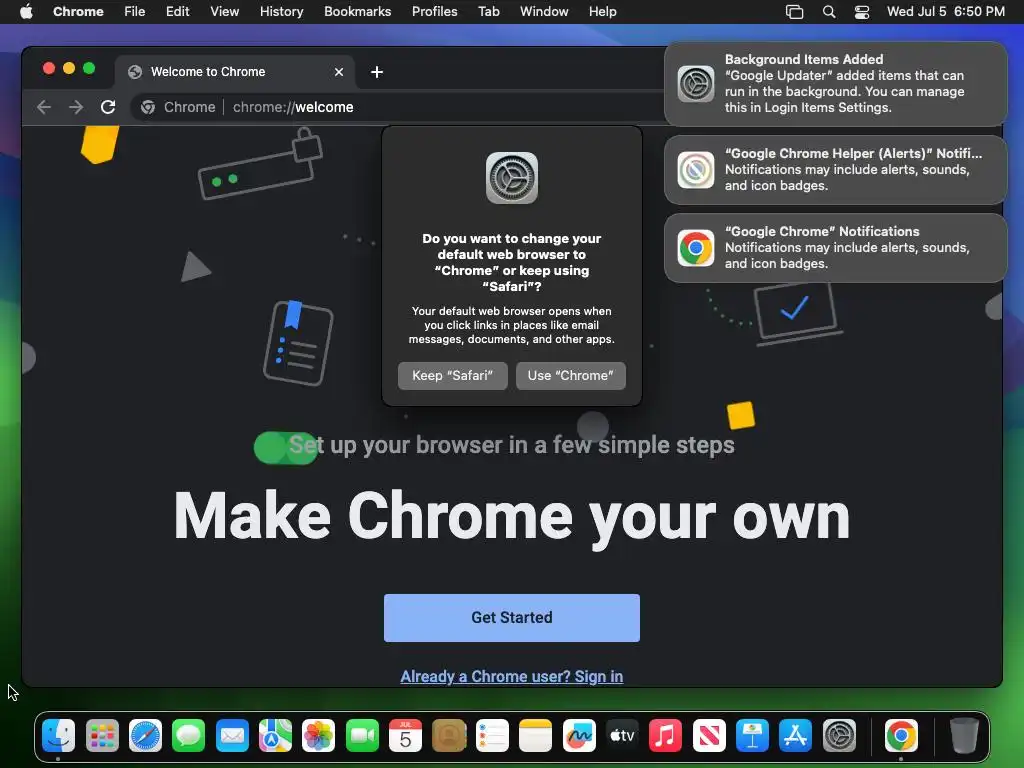This screenshot has width=1024, height=768.
Task: Open the File menu
Action: (135, 12)
